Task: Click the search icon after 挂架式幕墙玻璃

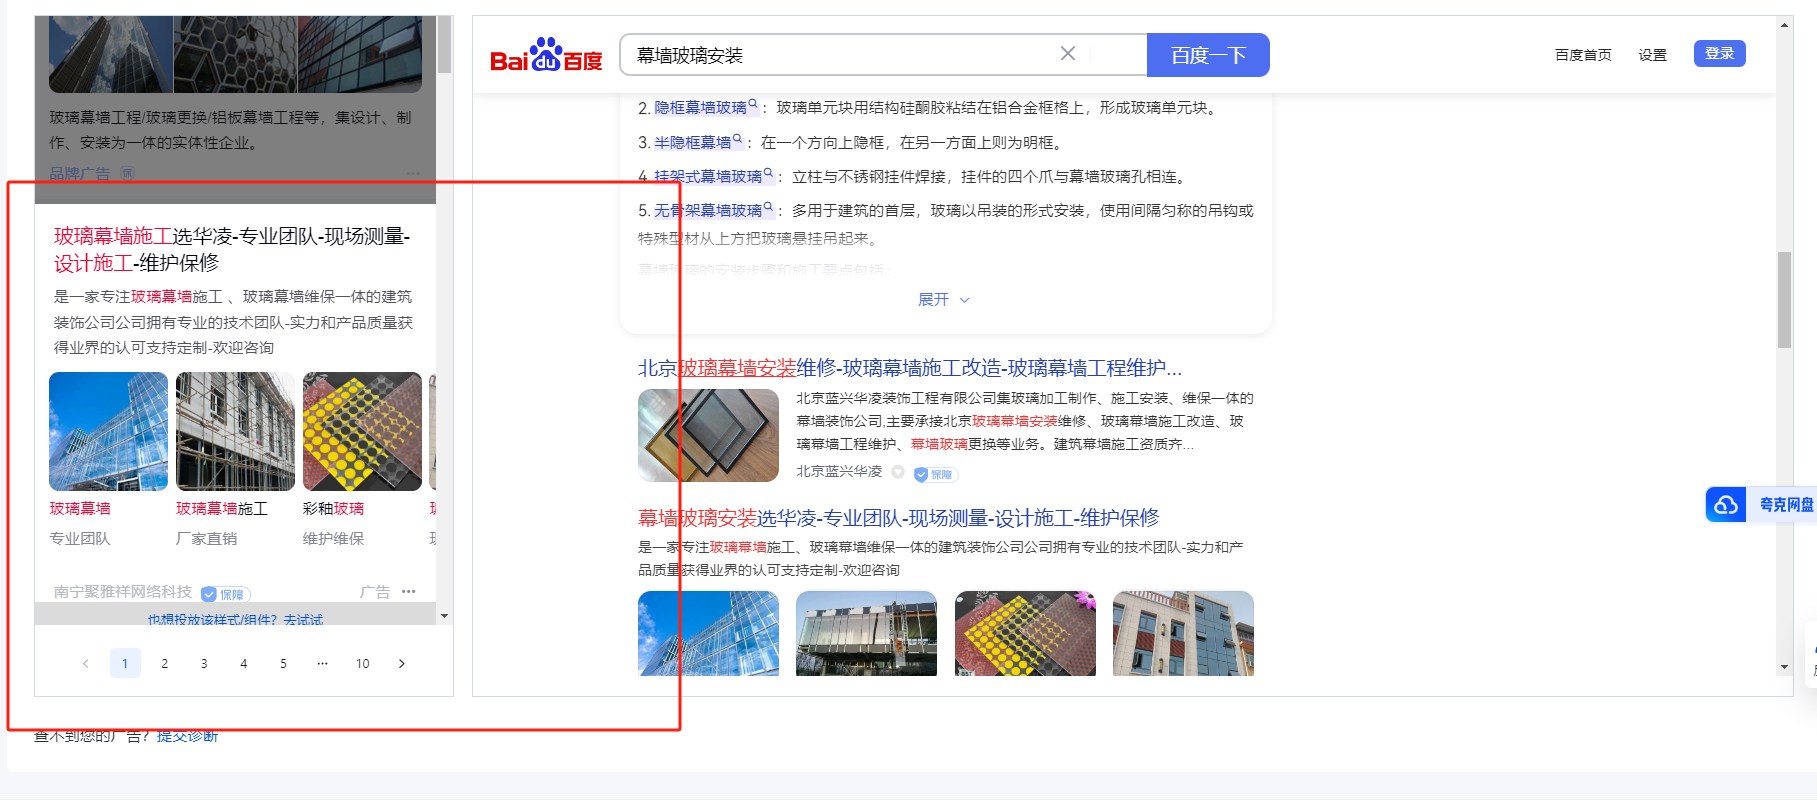Action: [x=768, y=173]
